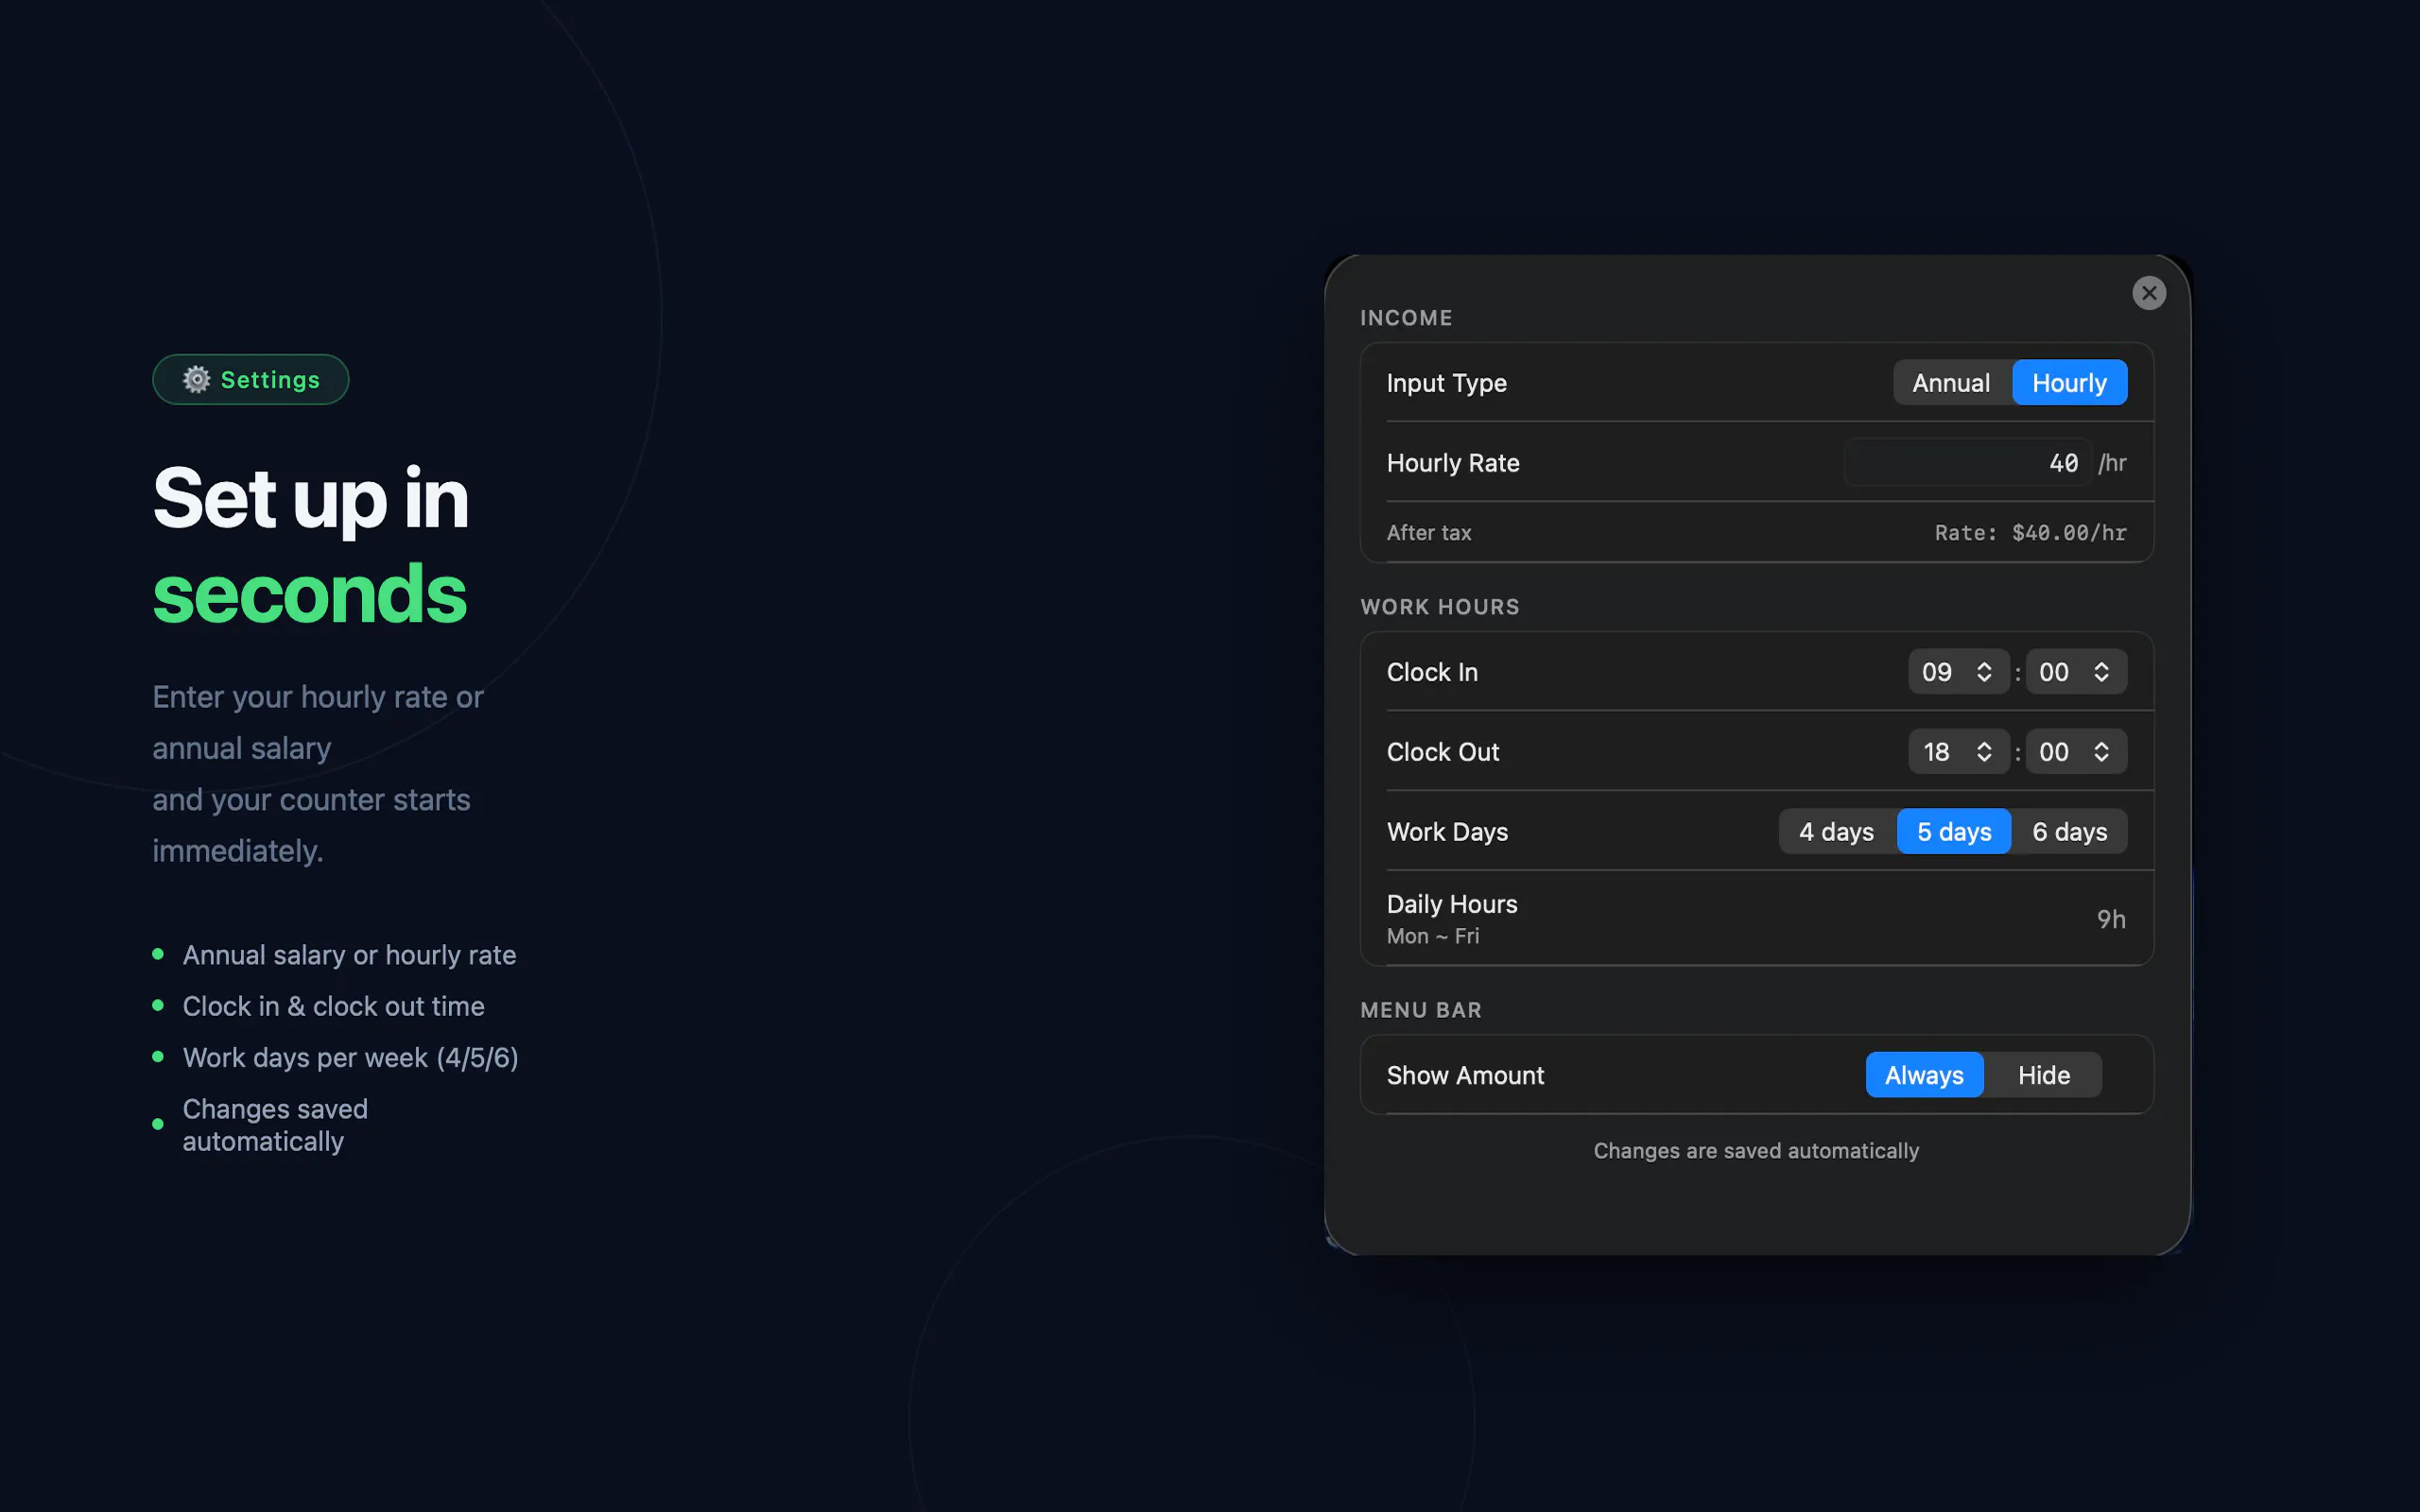
Task: Choose 4 days work week
Action: [x=1837, y=832]
